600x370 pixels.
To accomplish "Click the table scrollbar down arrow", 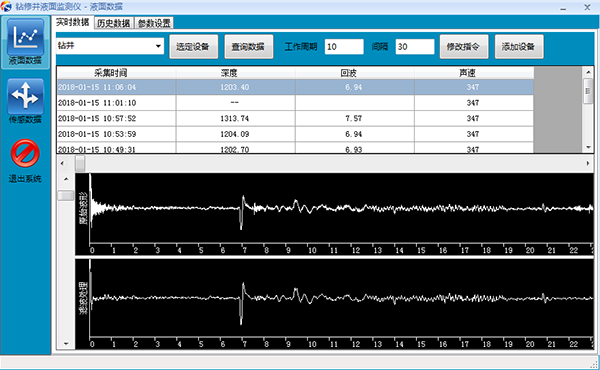I will pos(588,147).
